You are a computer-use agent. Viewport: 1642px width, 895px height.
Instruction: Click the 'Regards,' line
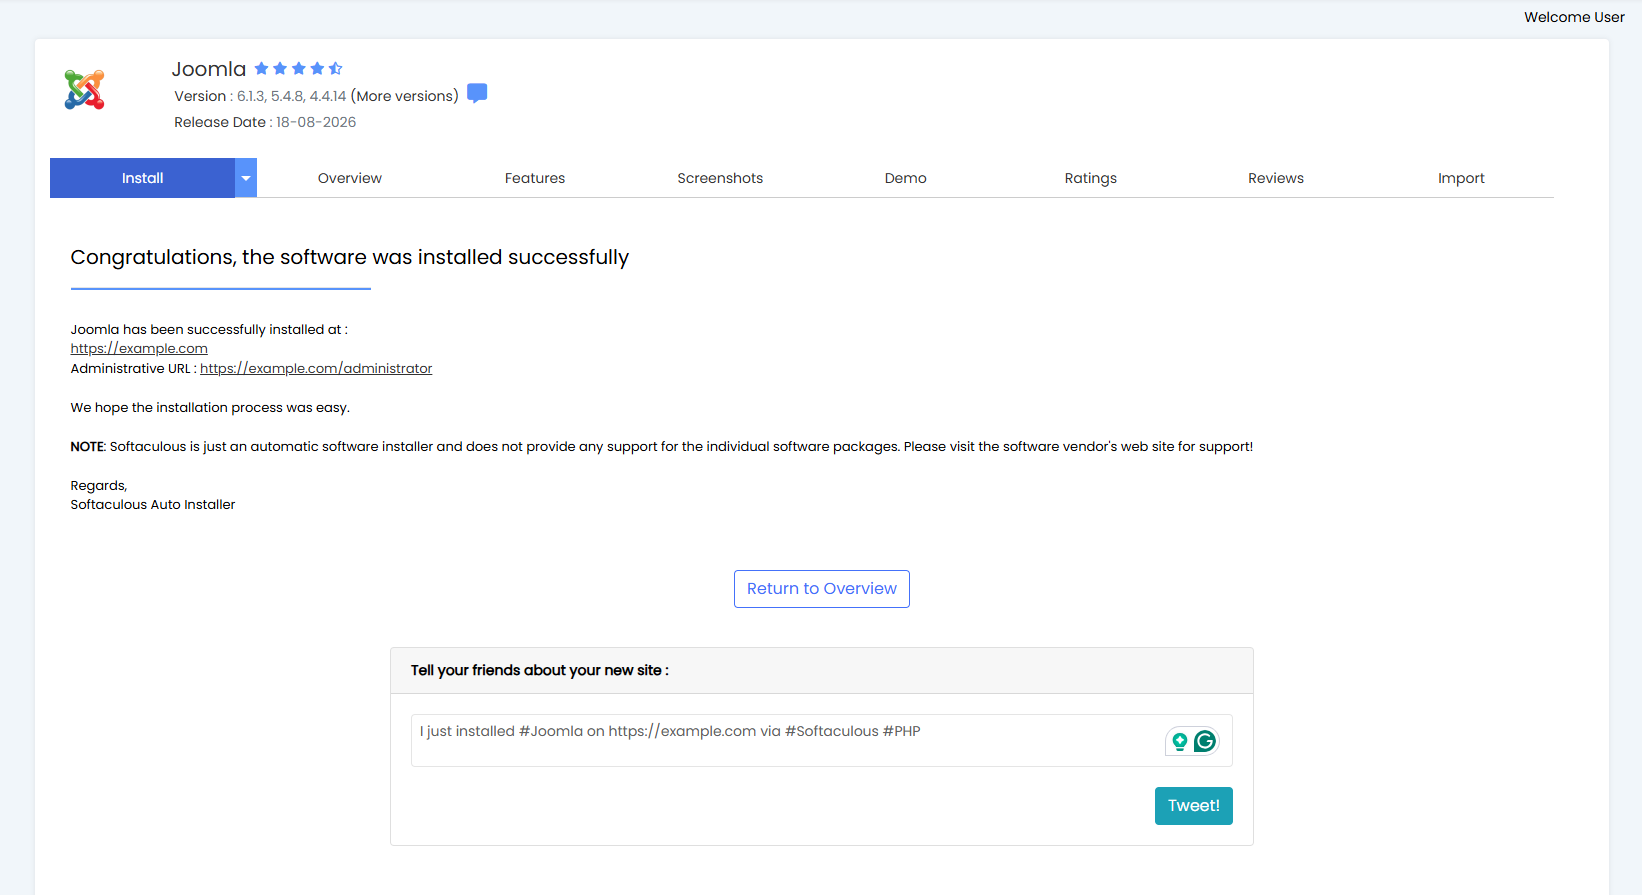(99, 486)
